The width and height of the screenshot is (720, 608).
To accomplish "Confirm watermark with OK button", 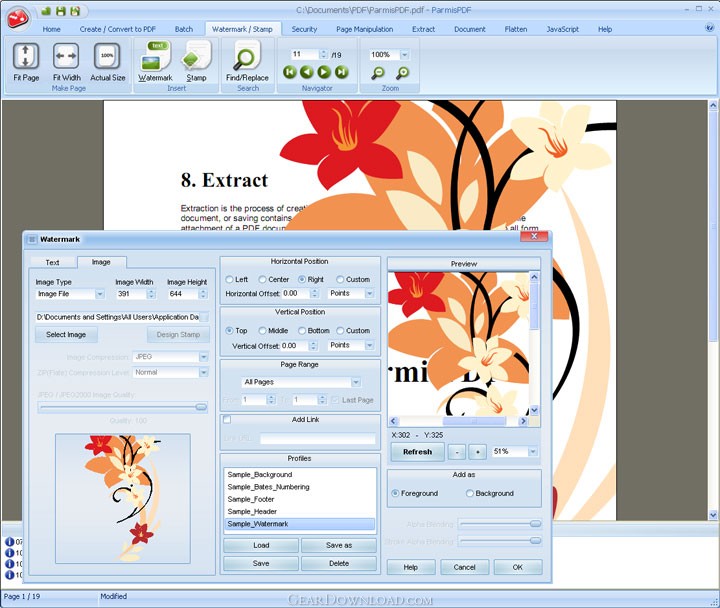I will coord(518,567).
